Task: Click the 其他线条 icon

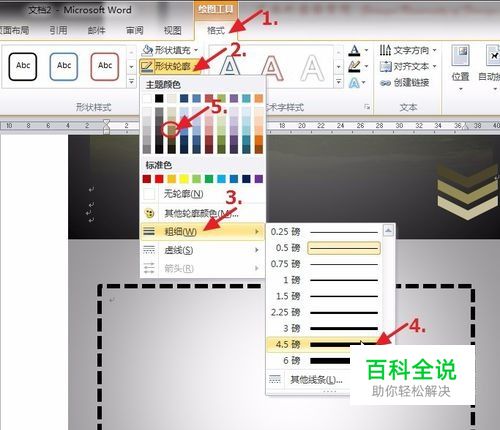Action: (x=275, y=379)
